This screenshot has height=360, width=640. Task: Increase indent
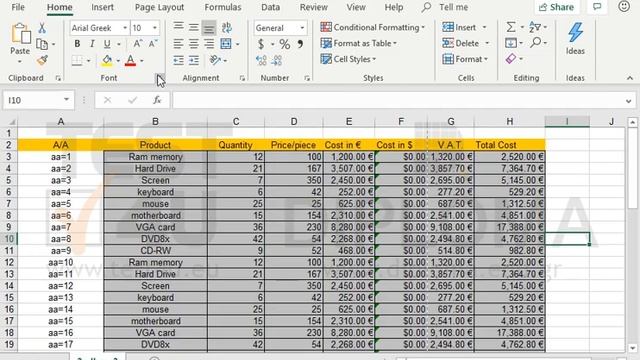click(193, 60)
